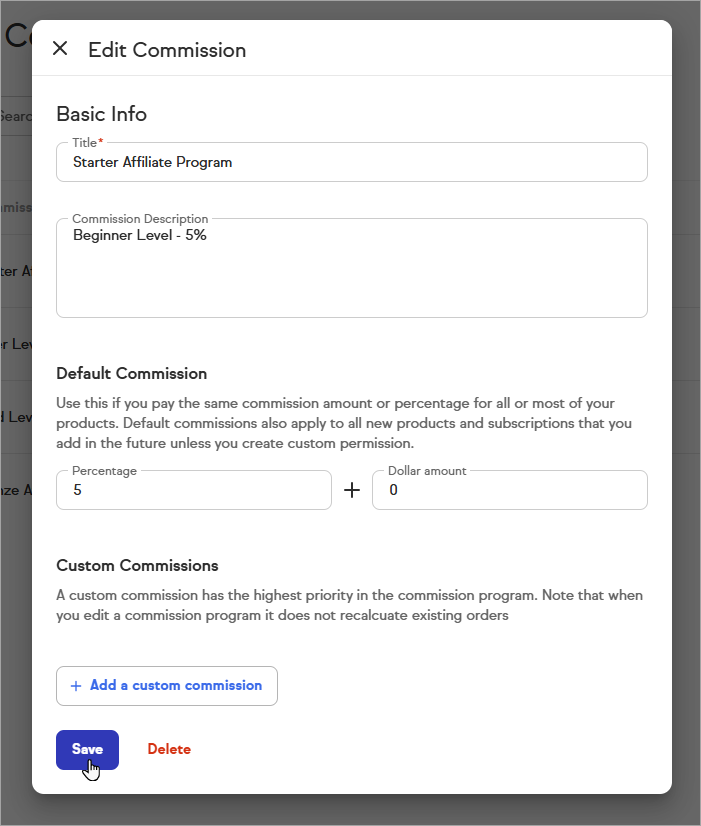Click the Commission Description field label
The image size is (701, 826).
coord(140,219)
